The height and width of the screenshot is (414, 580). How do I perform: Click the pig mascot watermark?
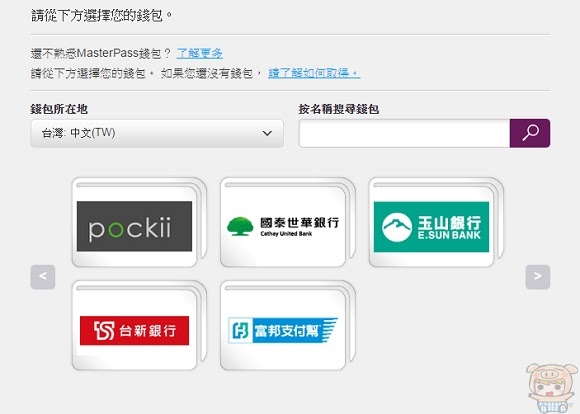(552, 388)
